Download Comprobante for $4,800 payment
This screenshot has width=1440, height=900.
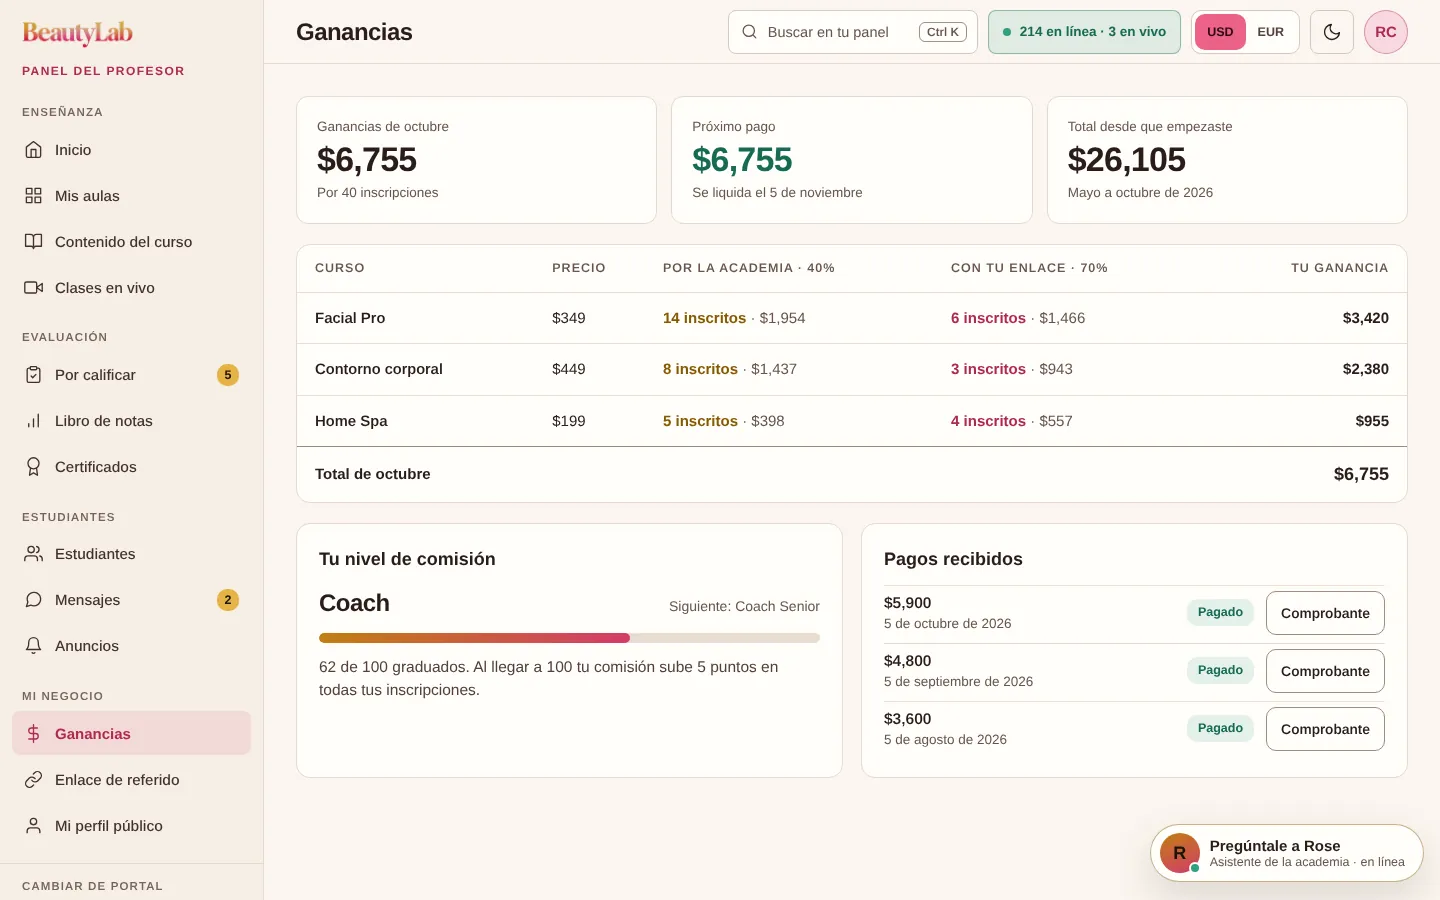(1325, 671)
